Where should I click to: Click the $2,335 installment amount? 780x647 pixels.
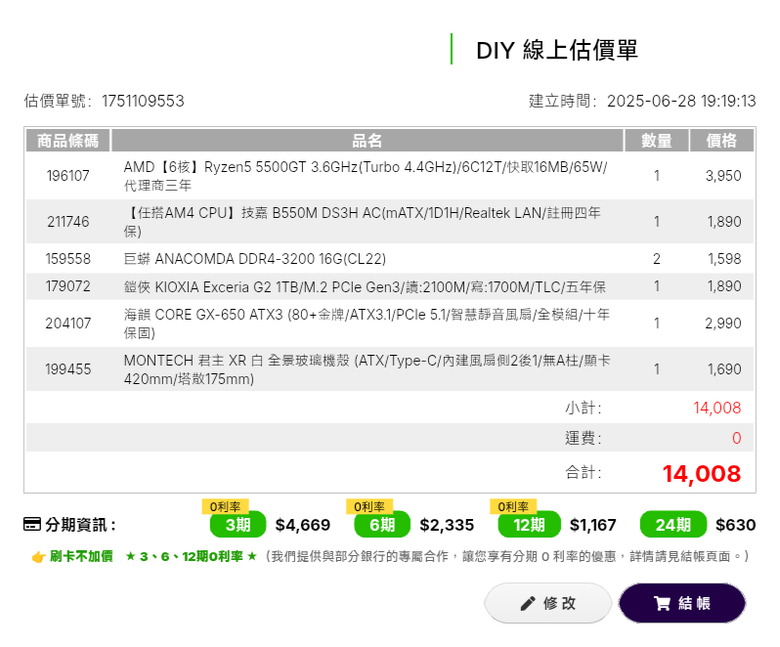tap(447, 525)
